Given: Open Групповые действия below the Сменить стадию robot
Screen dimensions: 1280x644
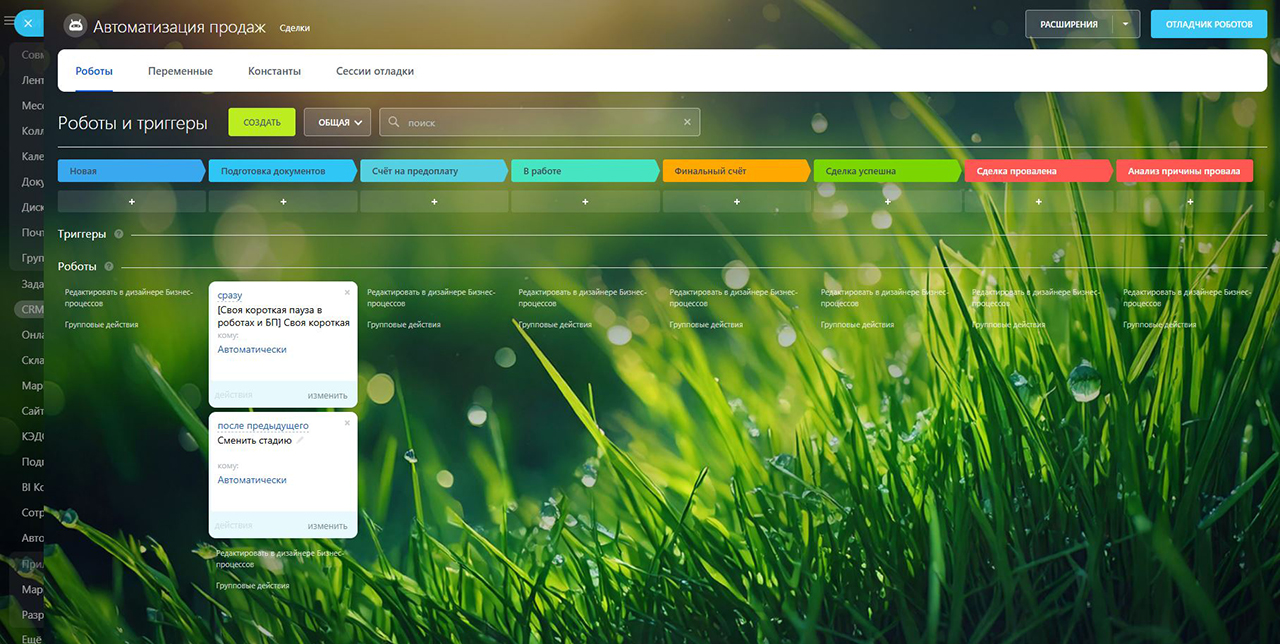Looking at the screenshot, I should 253,586.
